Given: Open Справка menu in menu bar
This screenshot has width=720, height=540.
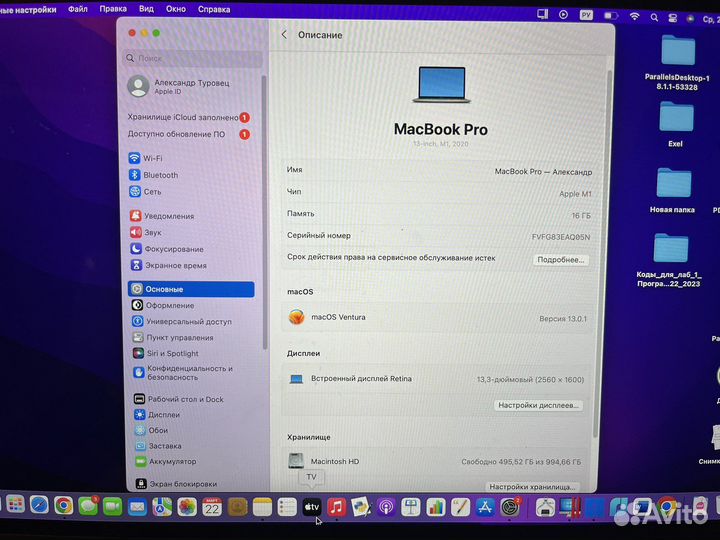Looking at the screenshot, I should [214, 10].
